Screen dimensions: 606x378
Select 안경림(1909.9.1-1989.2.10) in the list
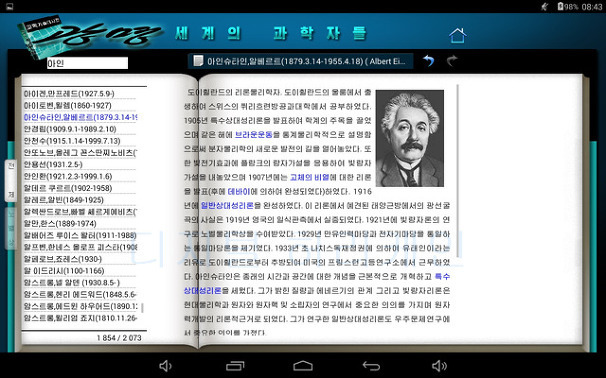point(70,129)
